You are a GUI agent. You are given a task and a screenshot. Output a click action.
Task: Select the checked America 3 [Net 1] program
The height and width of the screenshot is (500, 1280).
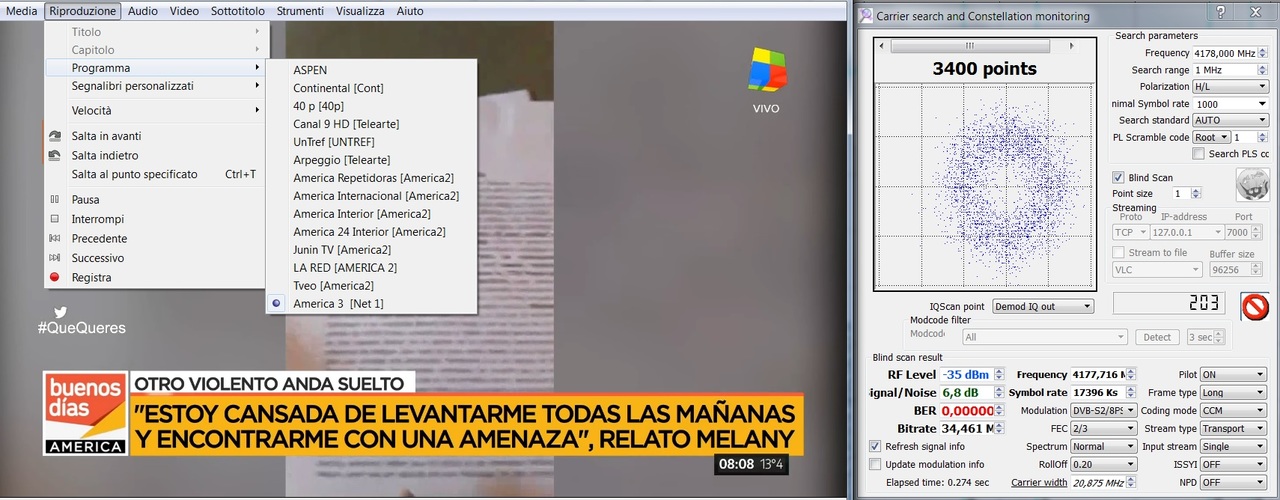click(338, 304)
